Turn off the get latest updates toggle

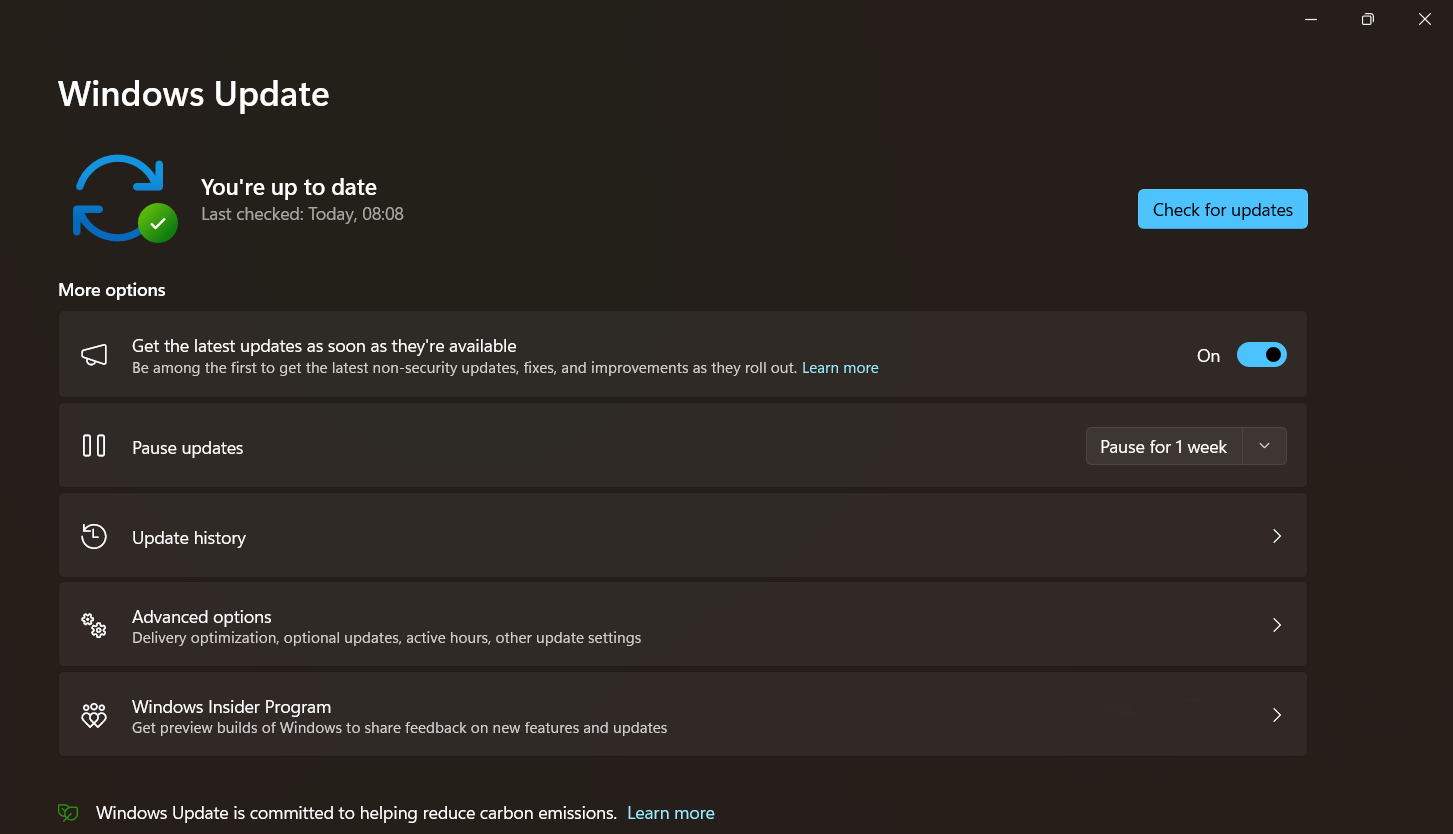coord(1262,355)
